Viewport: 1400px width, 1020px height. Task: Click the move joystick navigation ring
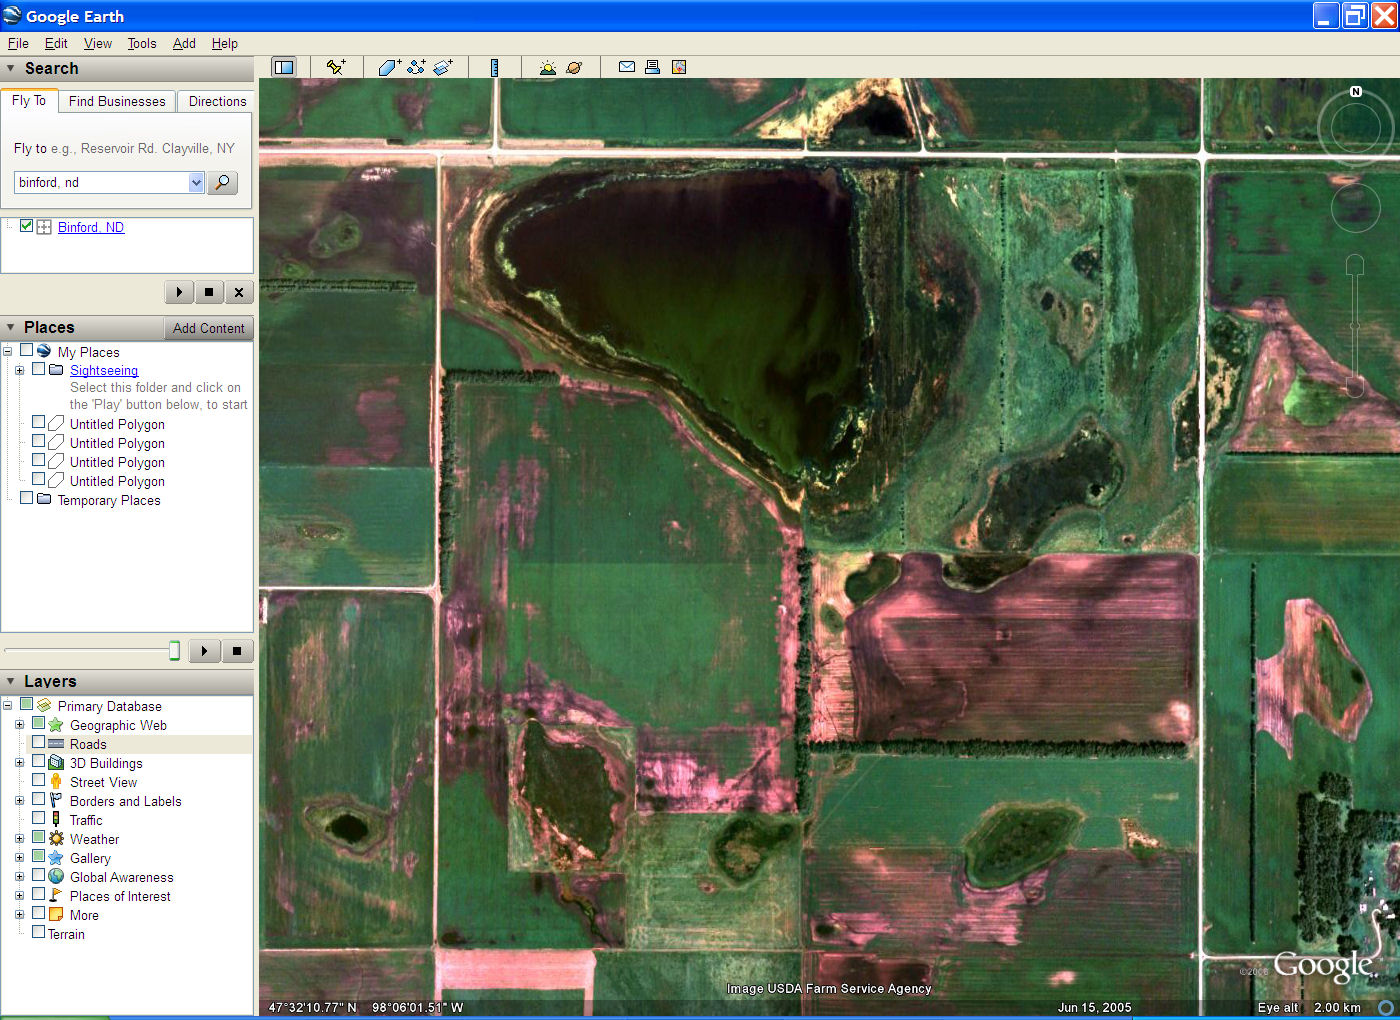coord(1355,208)
